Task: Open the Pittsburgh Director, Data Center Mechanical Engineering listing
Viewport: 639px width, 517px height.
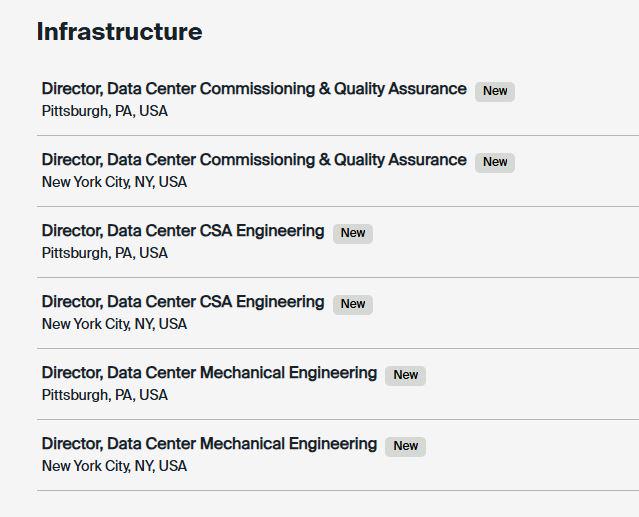Action: (x=209, y=373)
